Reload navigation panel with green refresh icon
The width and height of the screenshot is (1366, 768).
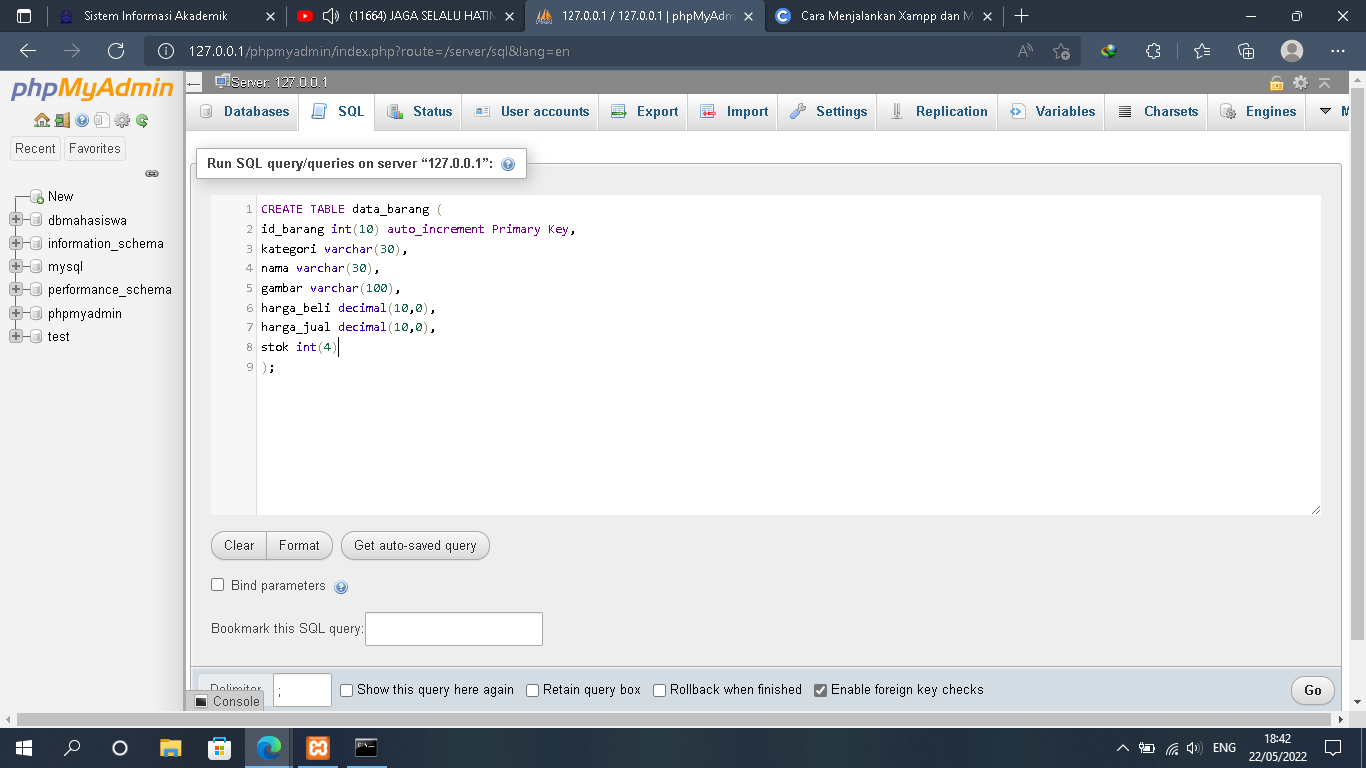(142, 121)
